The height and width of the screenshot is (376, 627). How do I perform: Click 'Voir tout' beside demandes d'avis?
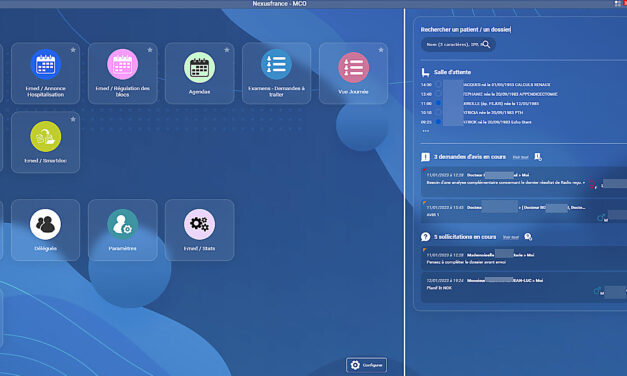coord(520,157)
